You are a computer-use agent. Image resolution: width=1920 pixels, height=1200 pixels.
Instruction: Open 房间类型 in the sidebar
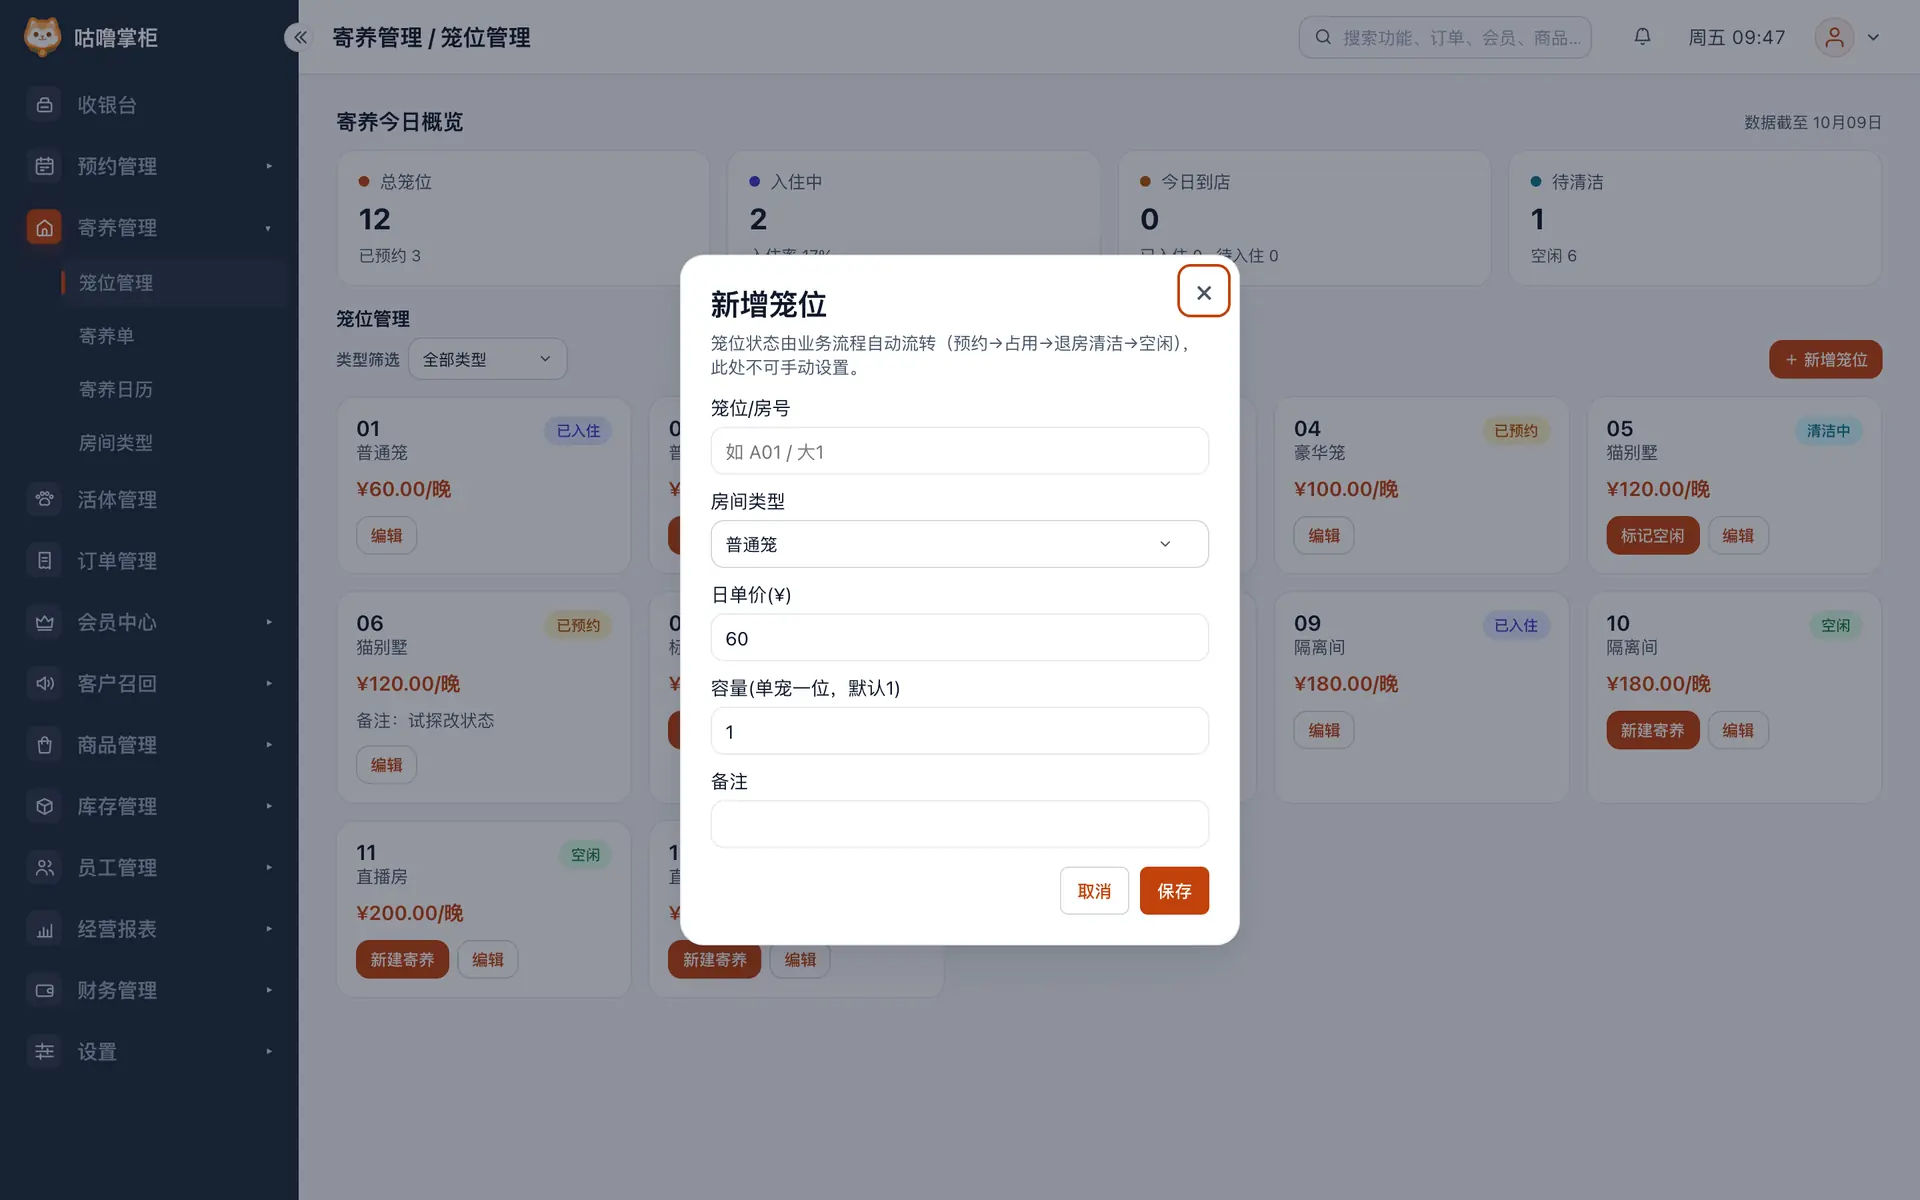point(116,442)
